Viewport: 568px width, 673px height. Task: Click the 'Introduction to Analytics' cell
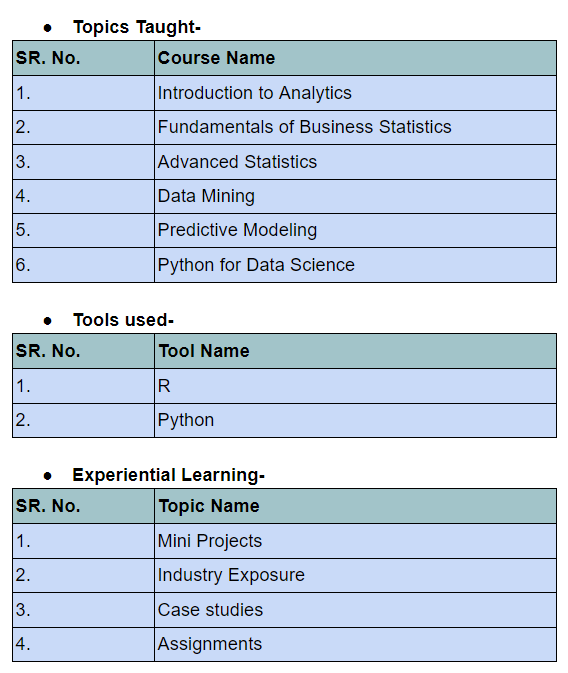(x=355, y=93)
